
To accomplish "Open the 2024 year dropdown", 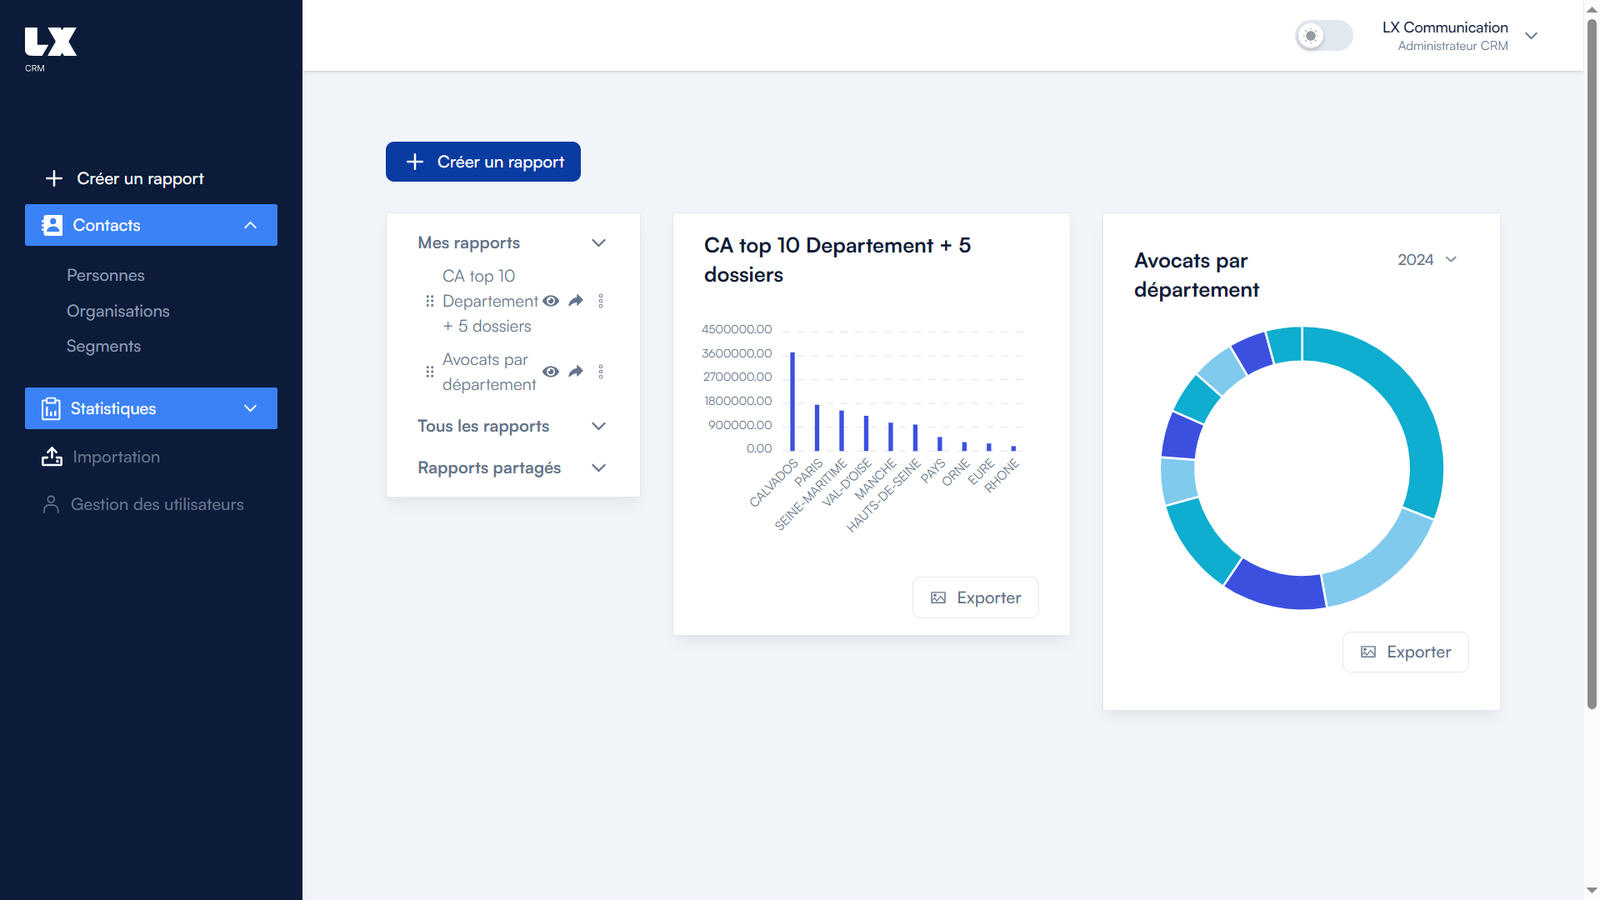I will (x=1427, y=260).
